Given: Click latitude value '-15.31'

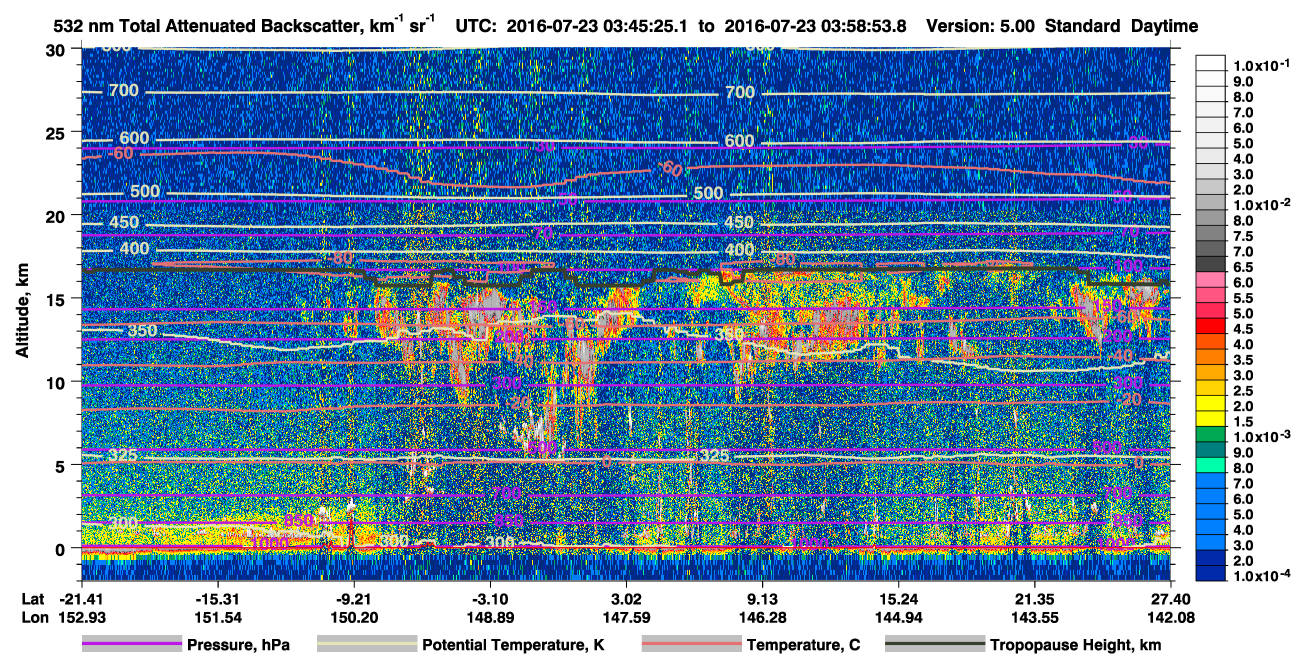Looking at the screenshot, I should click(216, 598).
